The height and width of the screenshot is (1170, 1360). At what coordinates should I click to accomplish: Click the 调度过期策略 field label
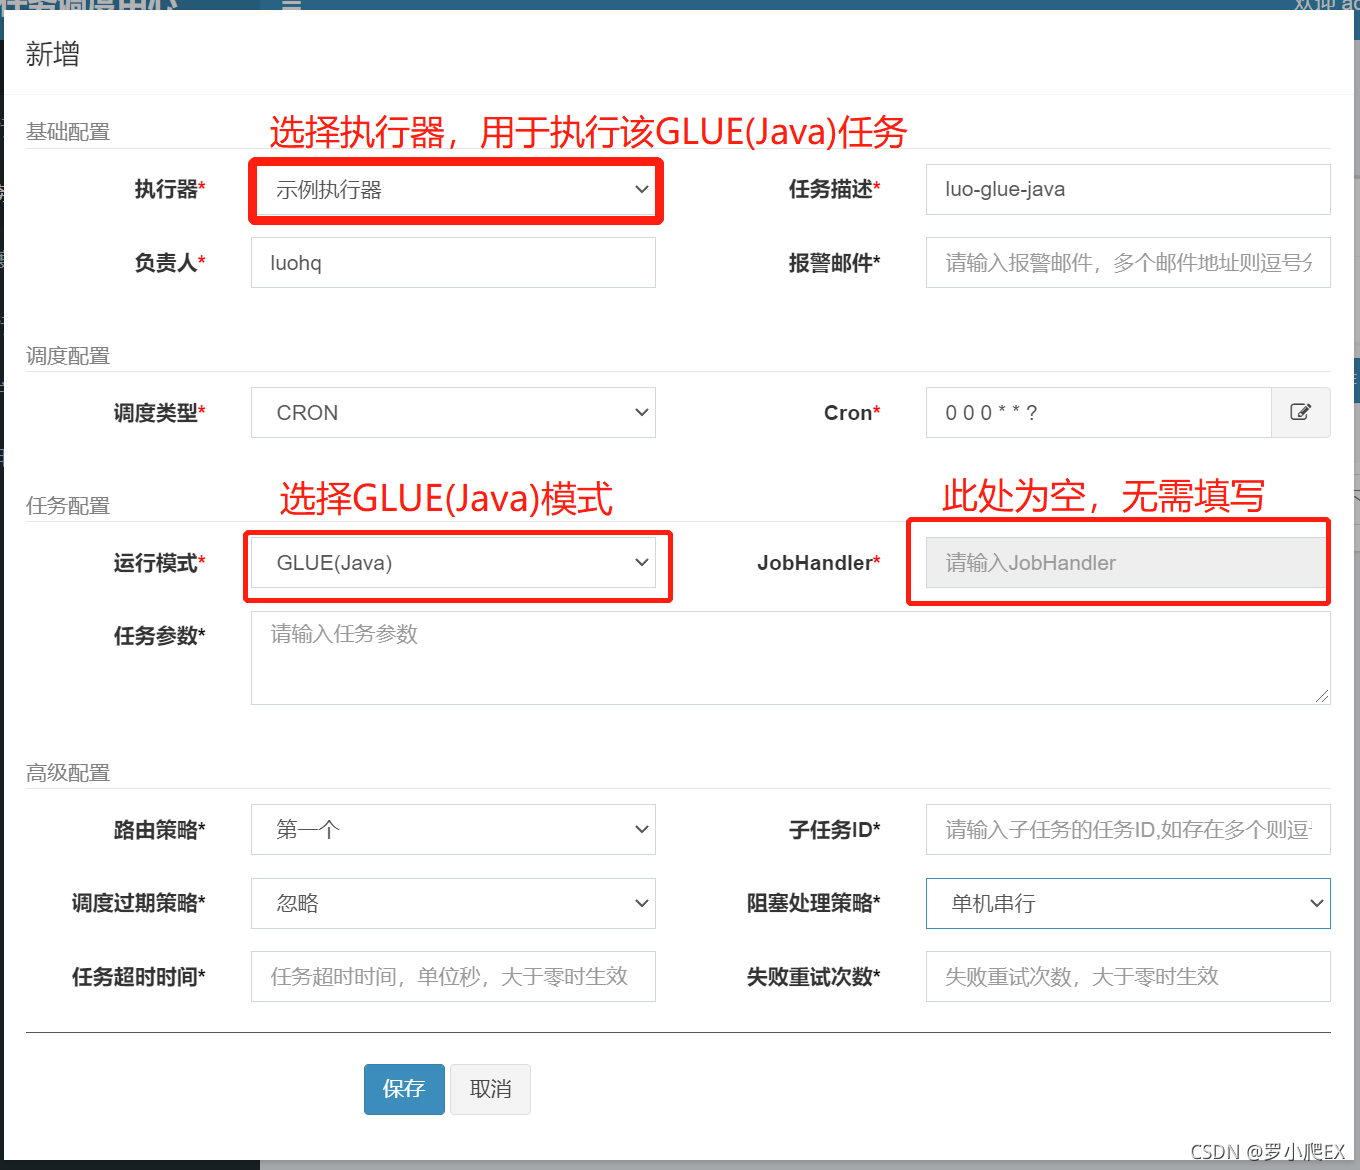pyautogui.click(x=139, y=903)
